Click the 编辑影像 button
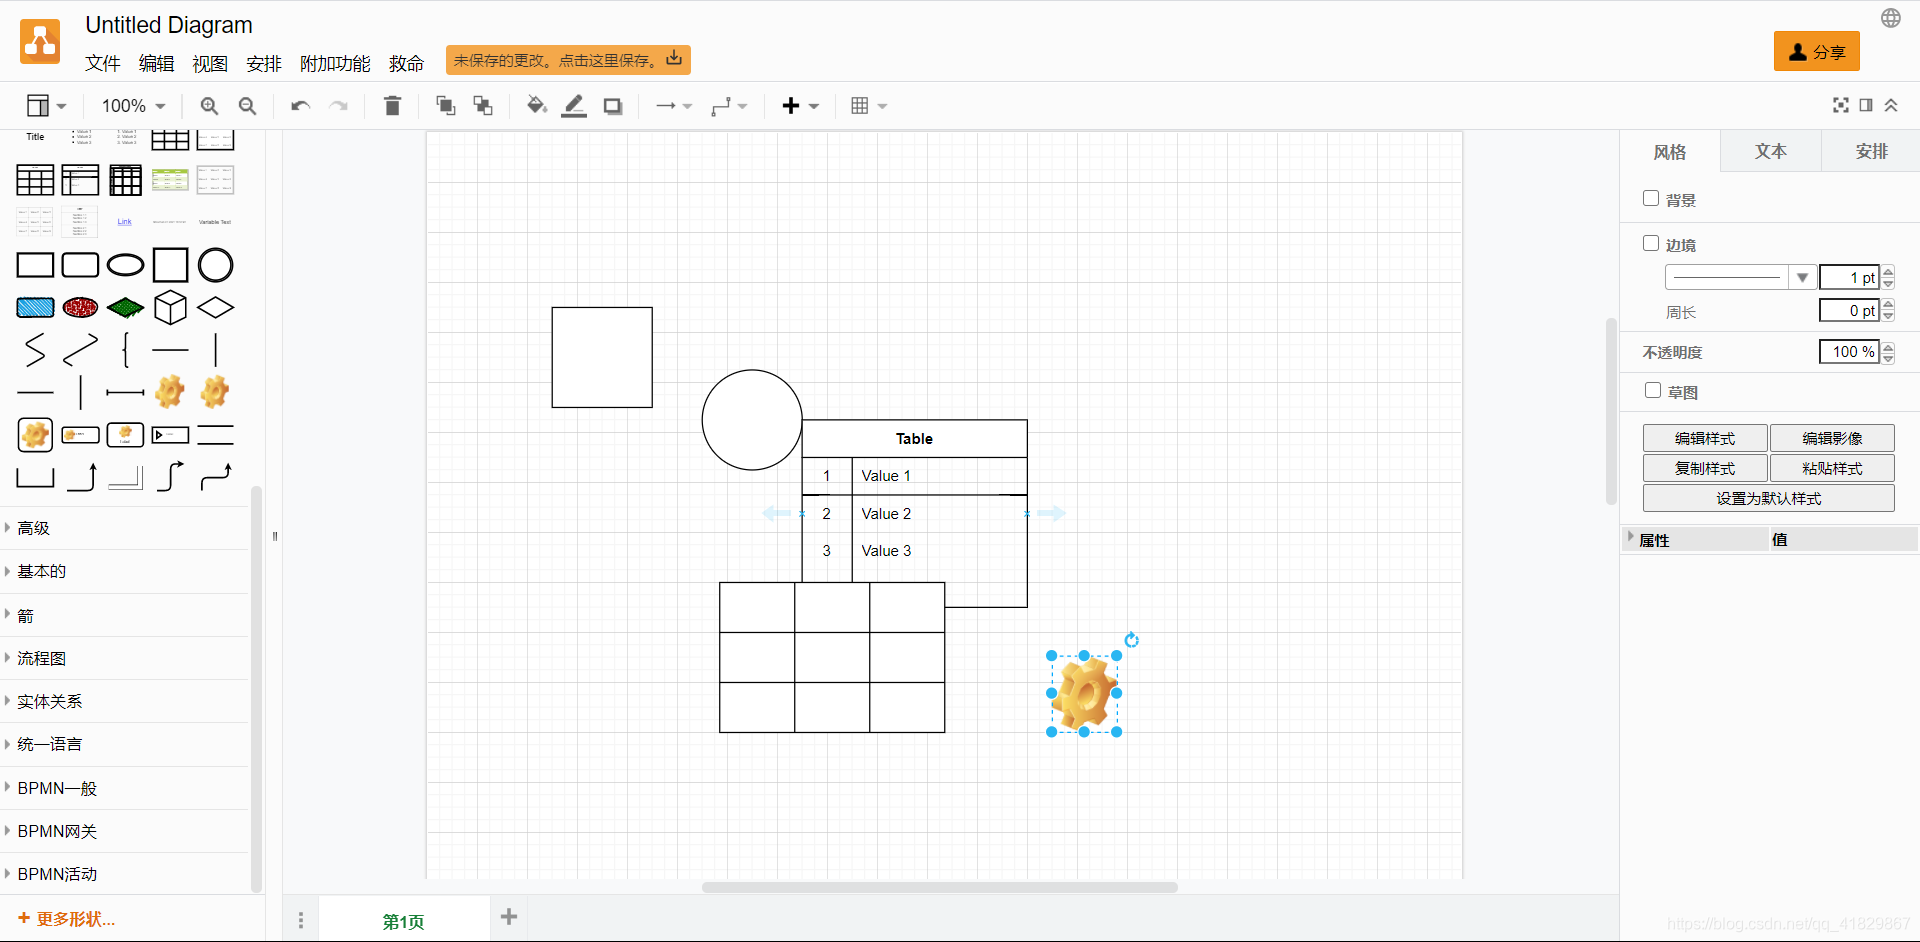The image size is (1920, 942). [x=1832, y=438]
